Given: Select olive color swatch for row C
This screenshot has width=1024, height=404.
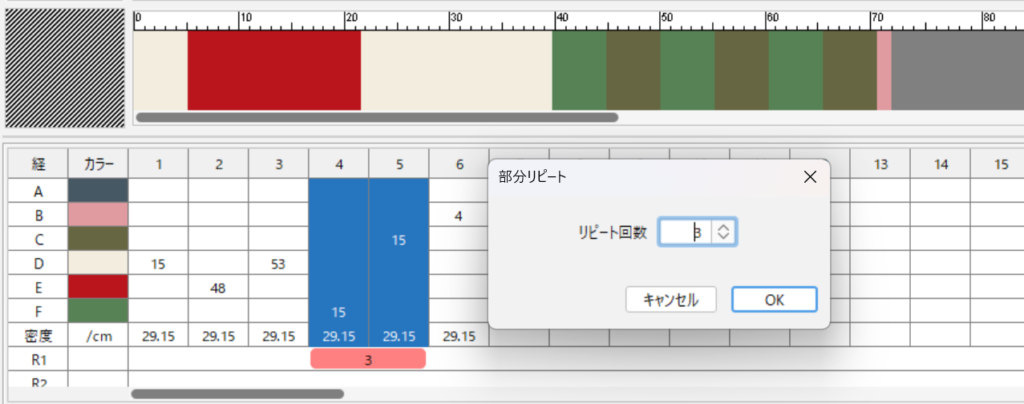Looking at the screenshot, I should click(x=98, y=240).
